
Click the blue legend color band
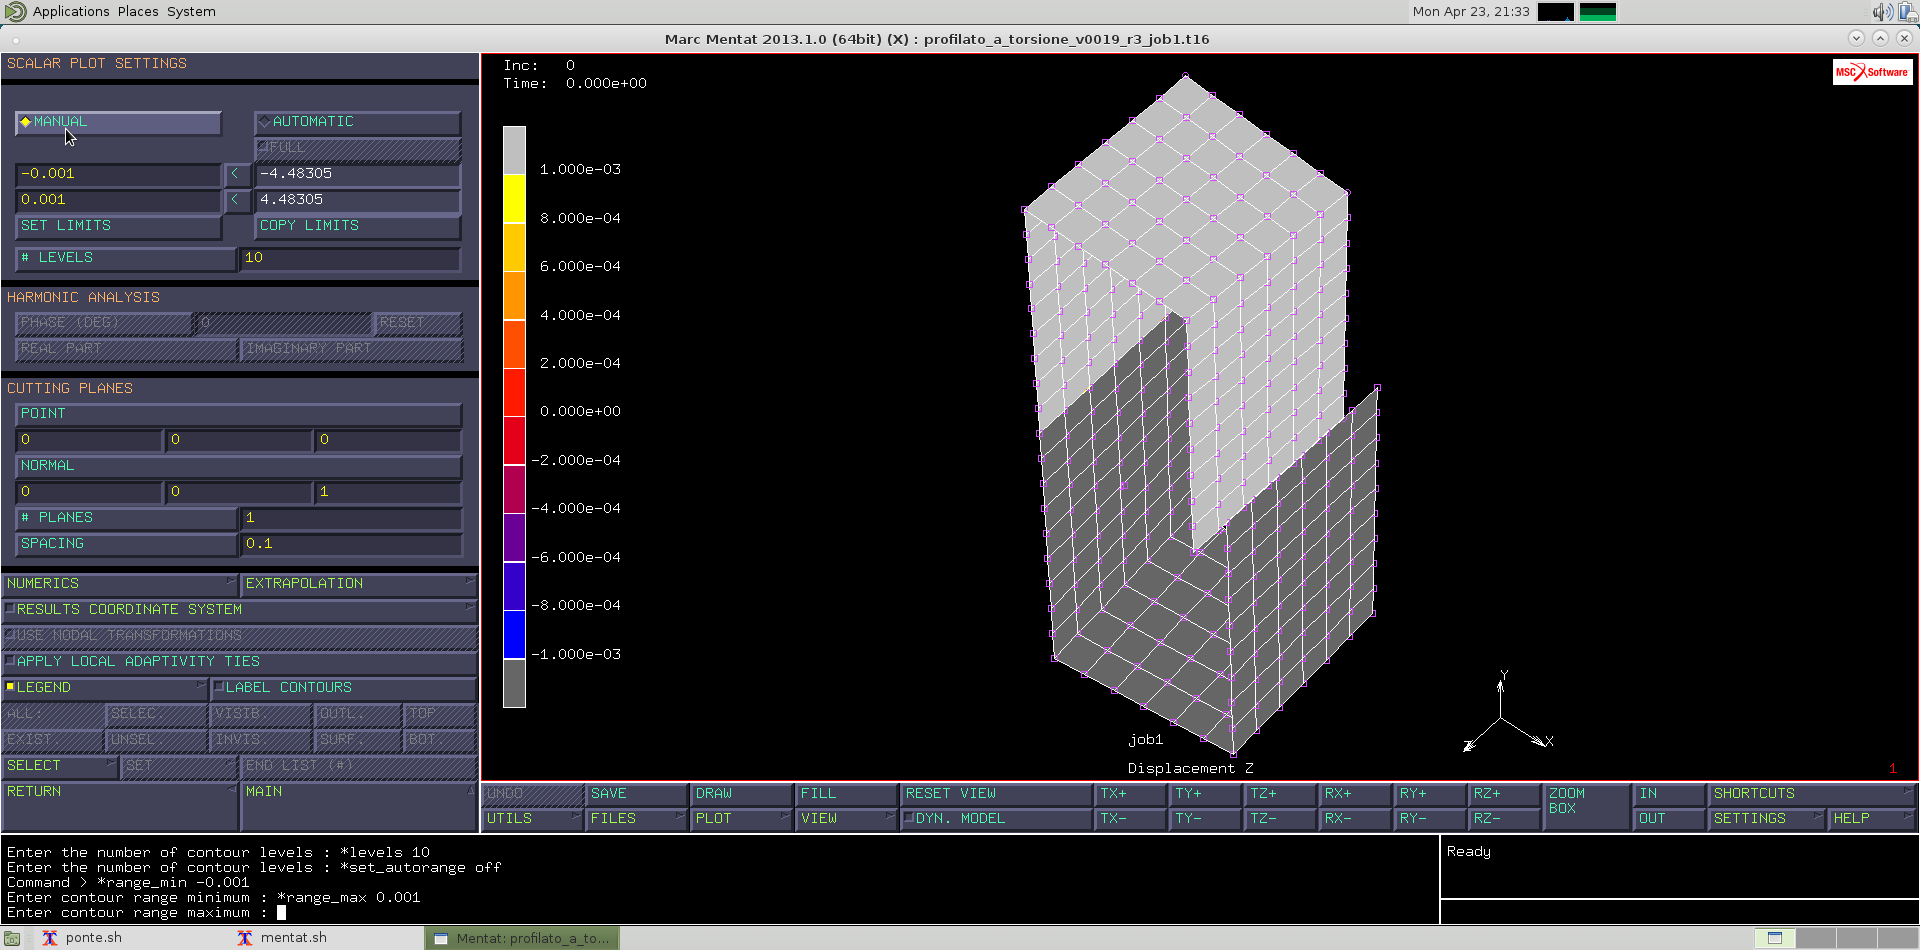tap(514, 634)
